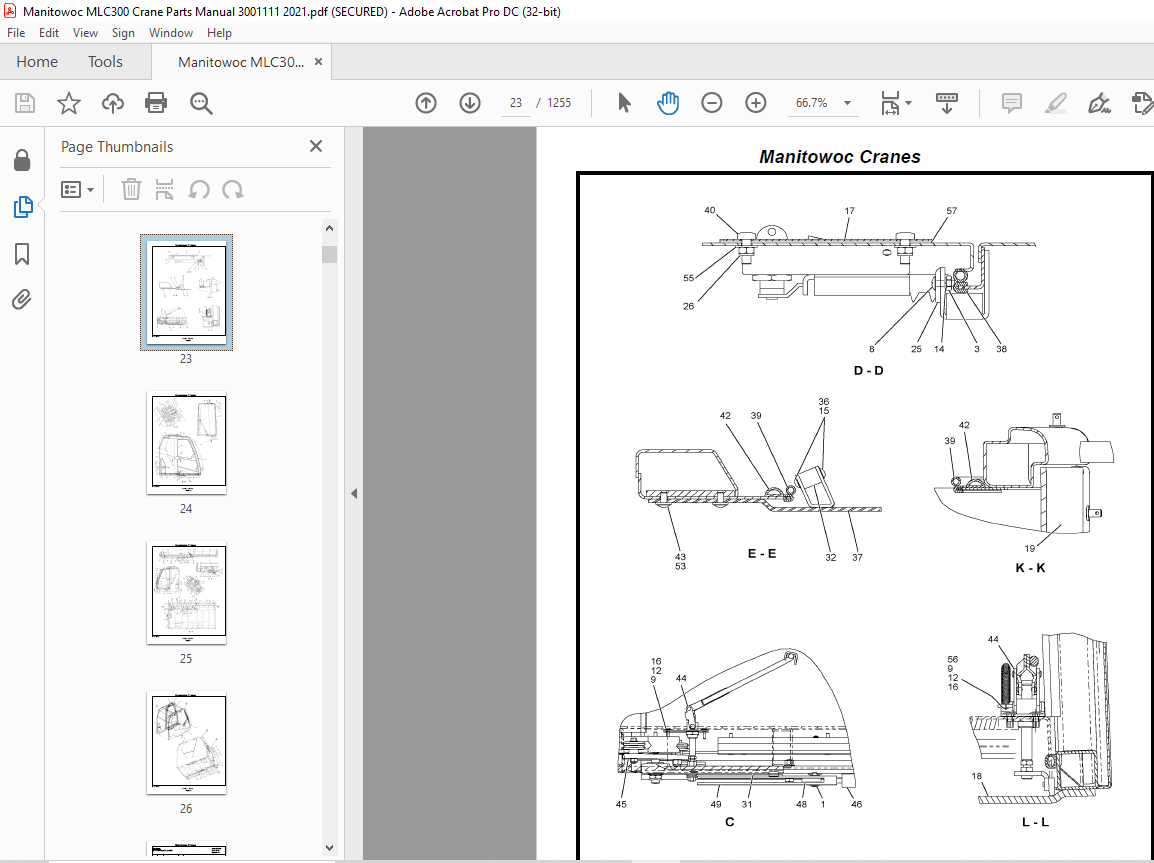Click the L - L section label
This screenshot has height=863, width=1154.
(1035, 822)
